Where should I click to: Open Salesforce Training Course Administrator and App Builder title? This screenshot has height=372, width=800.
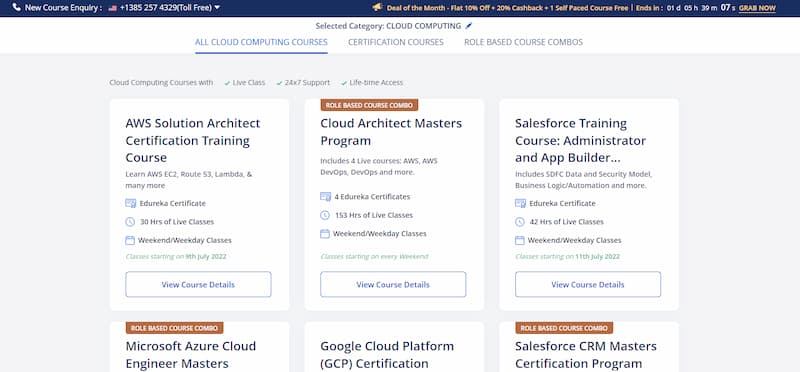(581, 140)
